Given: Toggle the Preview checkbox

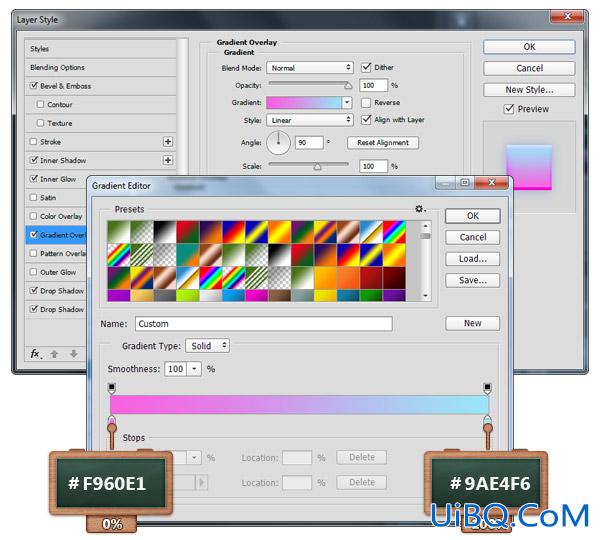Looking at the screenshot, I should pyautogui.click(x=509, y=109).
